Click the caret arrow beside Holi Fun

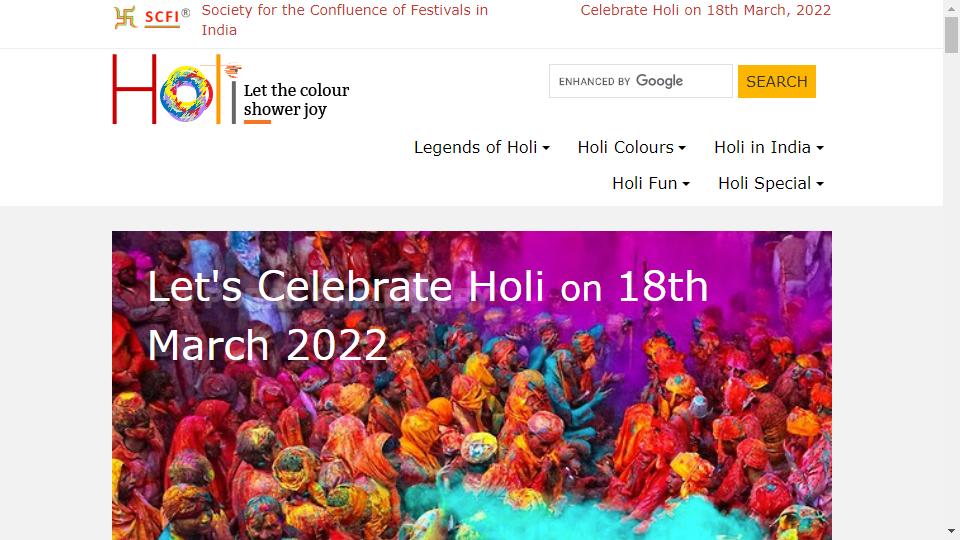click(686, 184)
